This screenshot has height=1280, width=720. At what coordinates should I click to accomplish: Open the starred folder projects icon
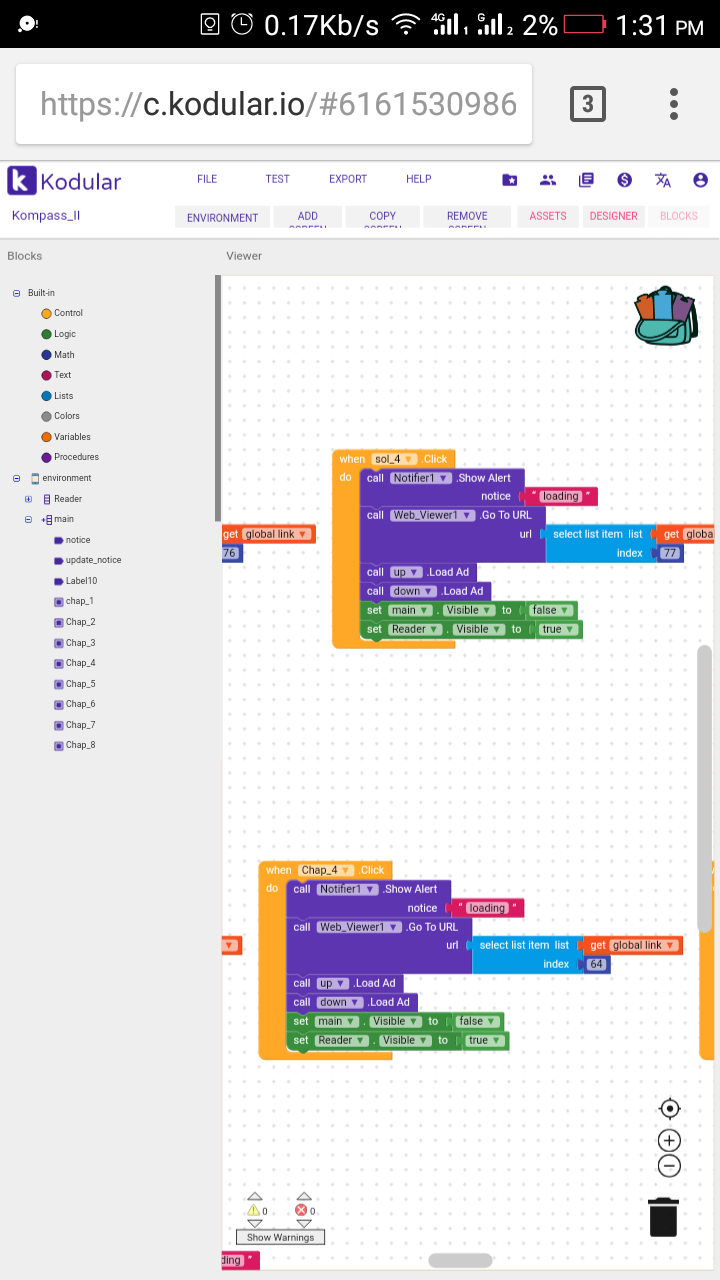(510, 180)
